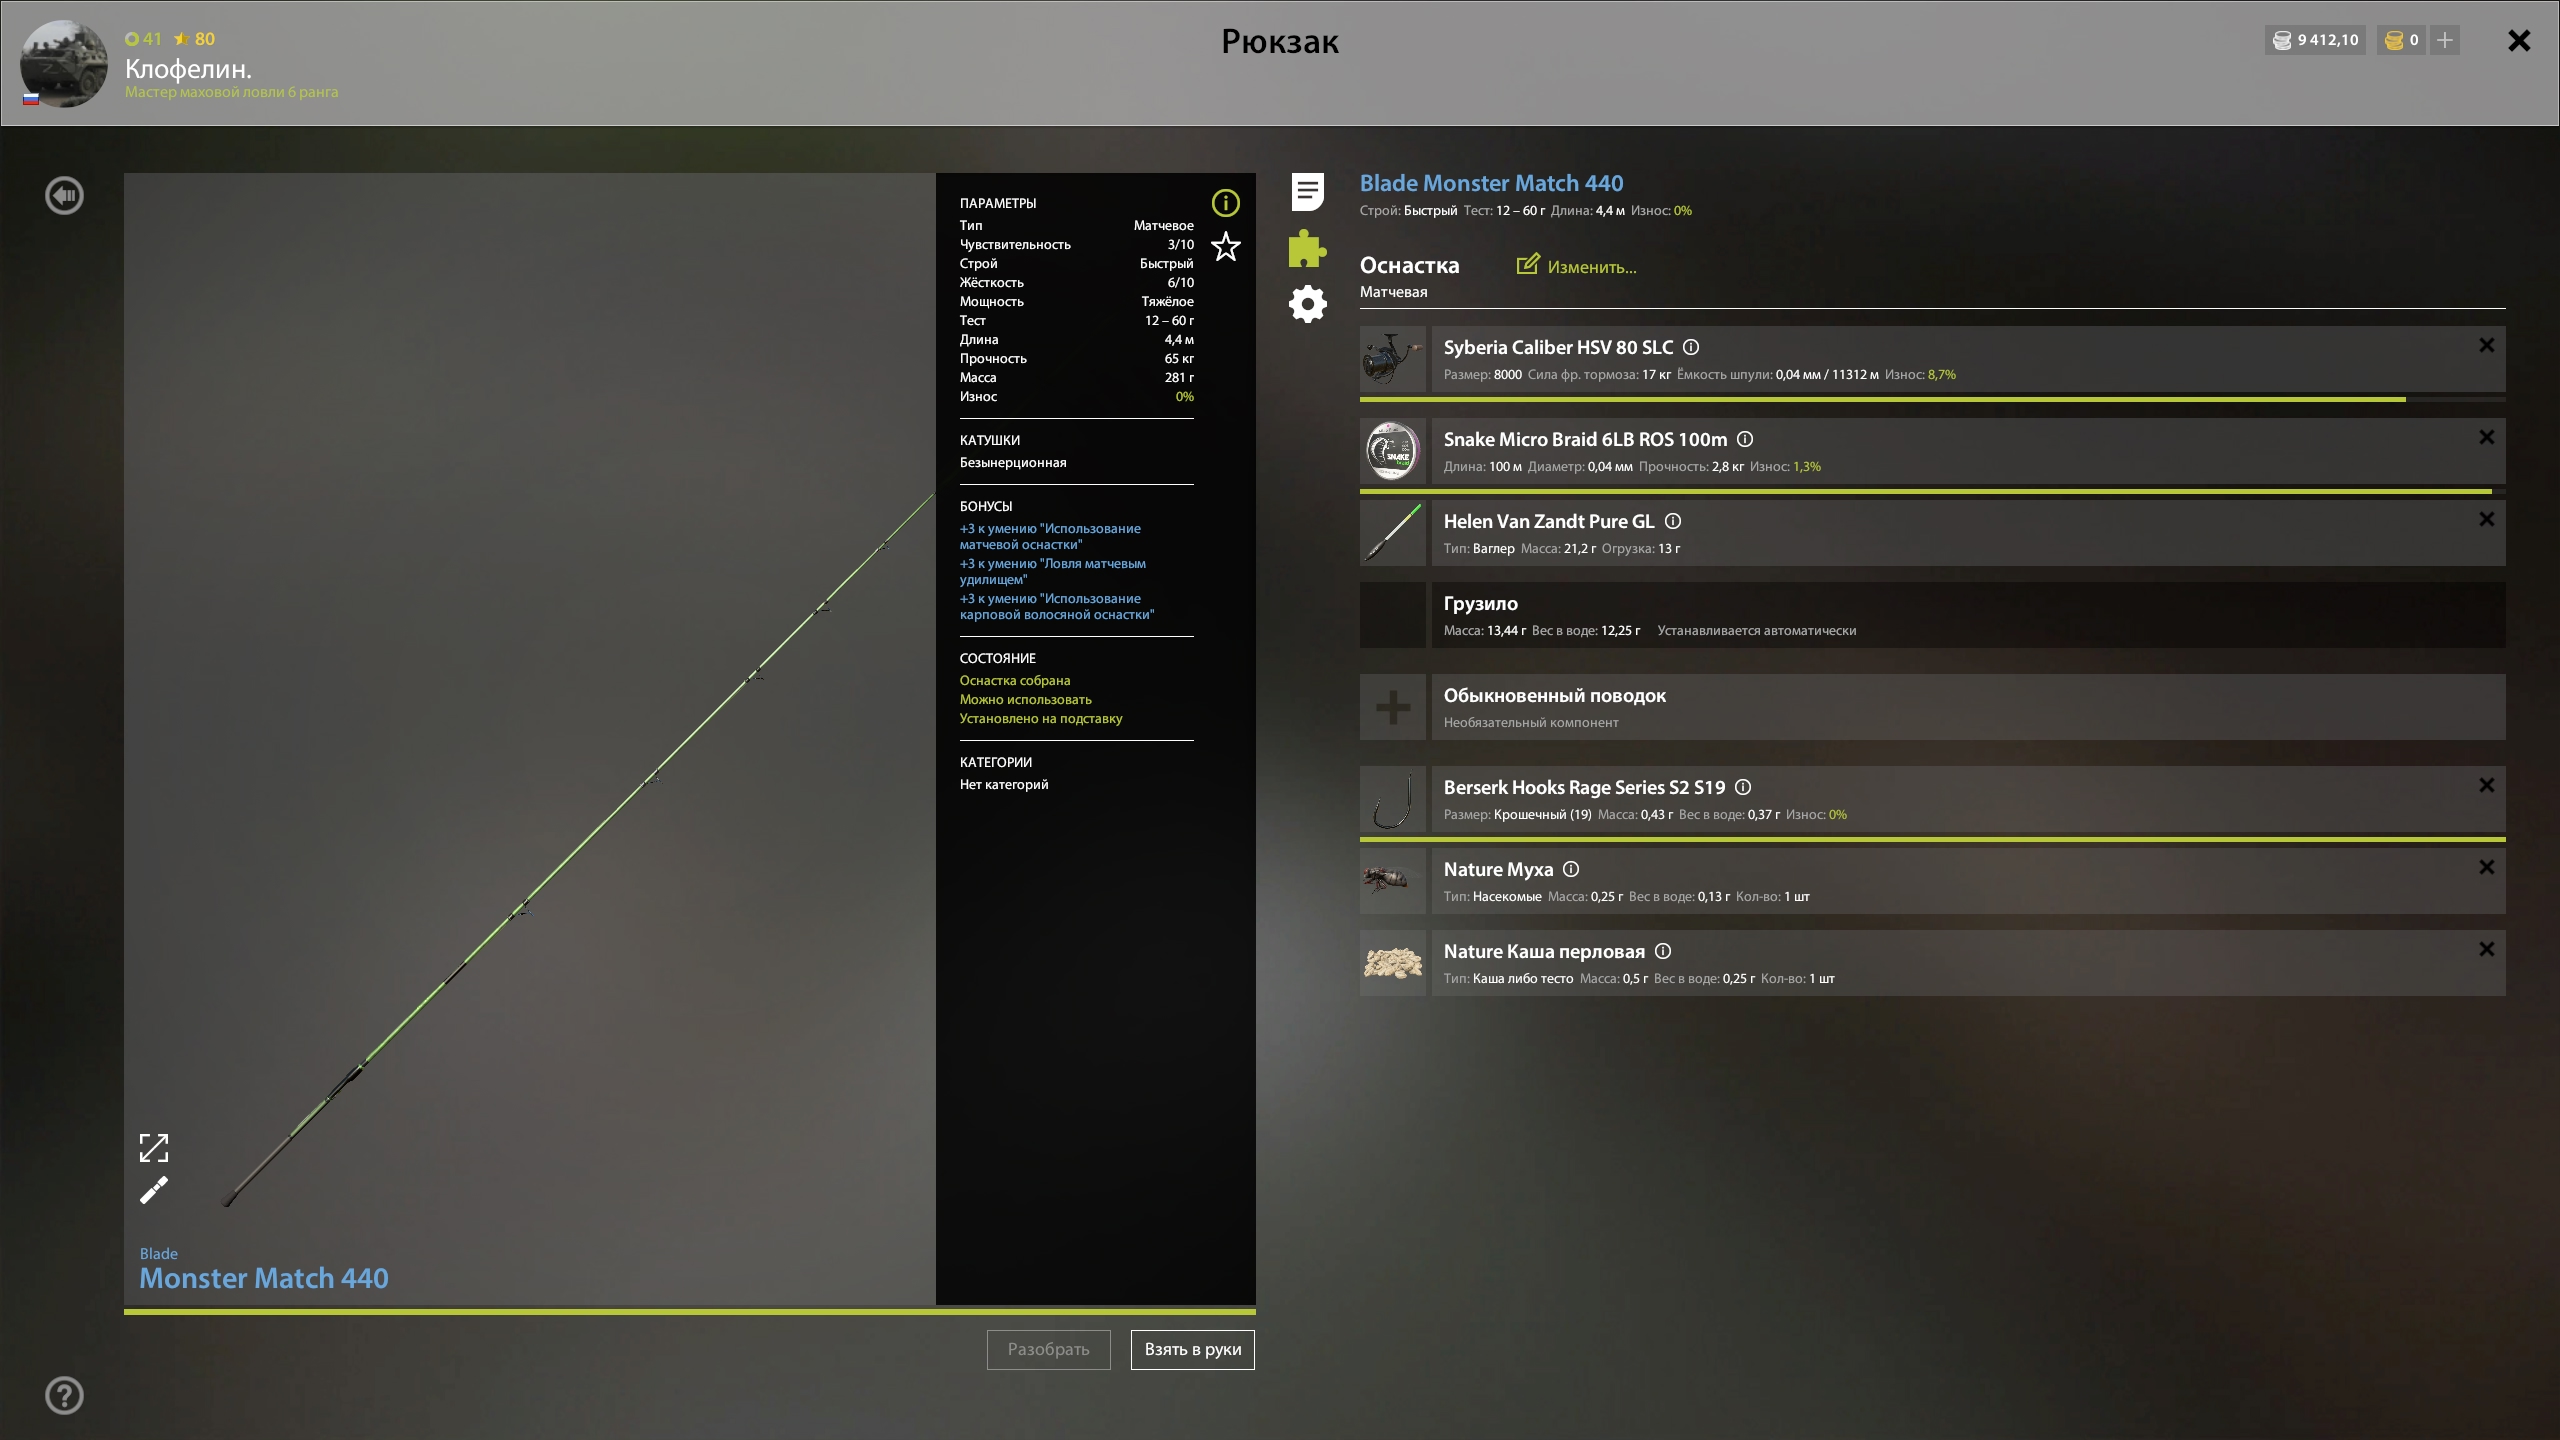2560x1440 pixels.
Task: Switch to the puzzle-piece rig setup tab
Action: pos(1307,249)
